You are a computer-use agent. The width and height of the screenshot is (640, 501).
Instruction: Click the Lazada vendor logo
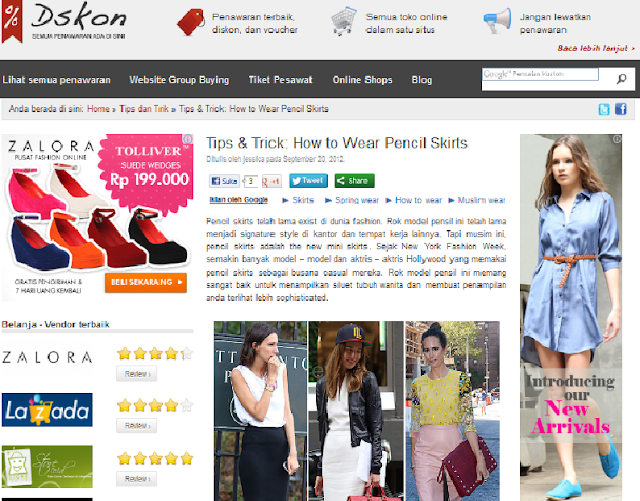pyautogui.click(x=47, y=410)
